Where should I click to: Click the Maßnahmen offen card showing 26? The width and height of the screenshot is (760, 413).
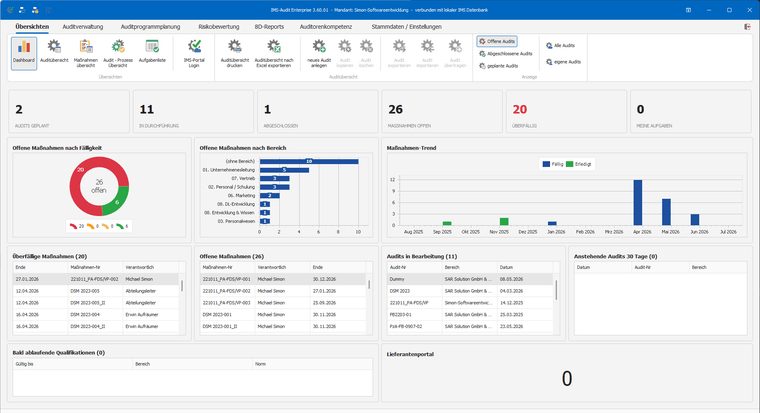click(x=442, y=111)
